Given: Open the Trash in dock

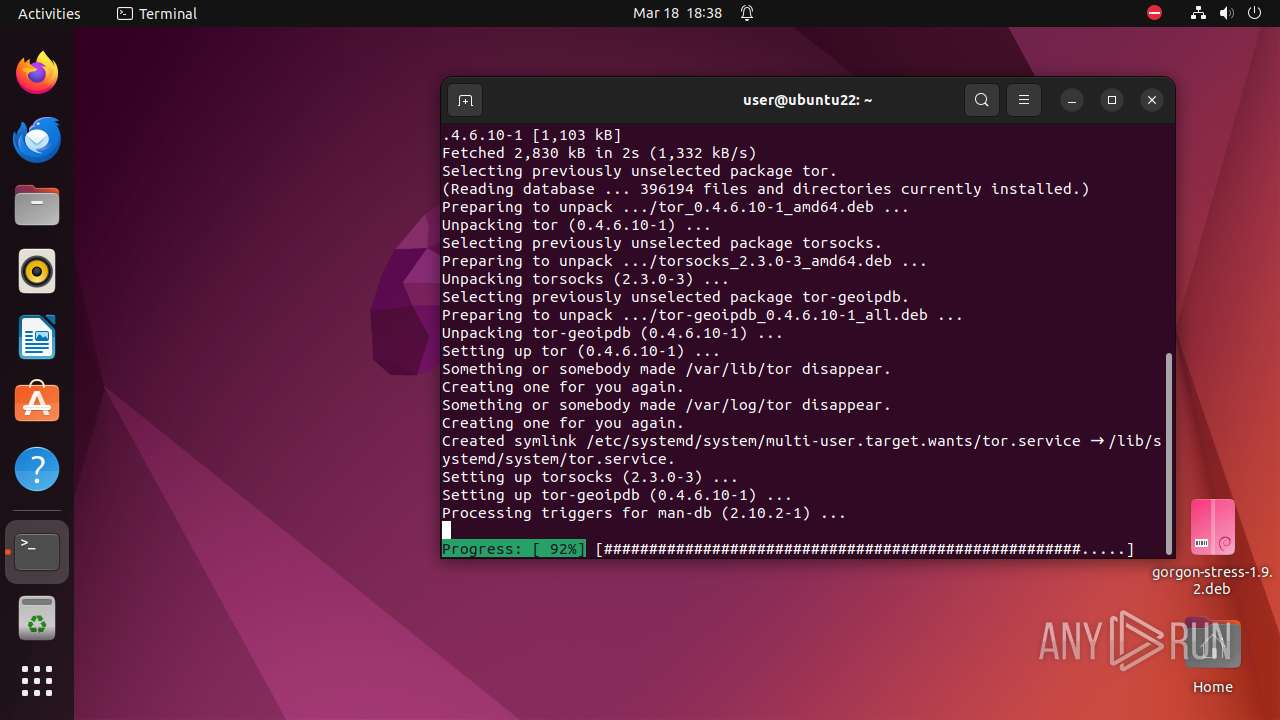Looking at the screenshot, I should coord(37,617).
